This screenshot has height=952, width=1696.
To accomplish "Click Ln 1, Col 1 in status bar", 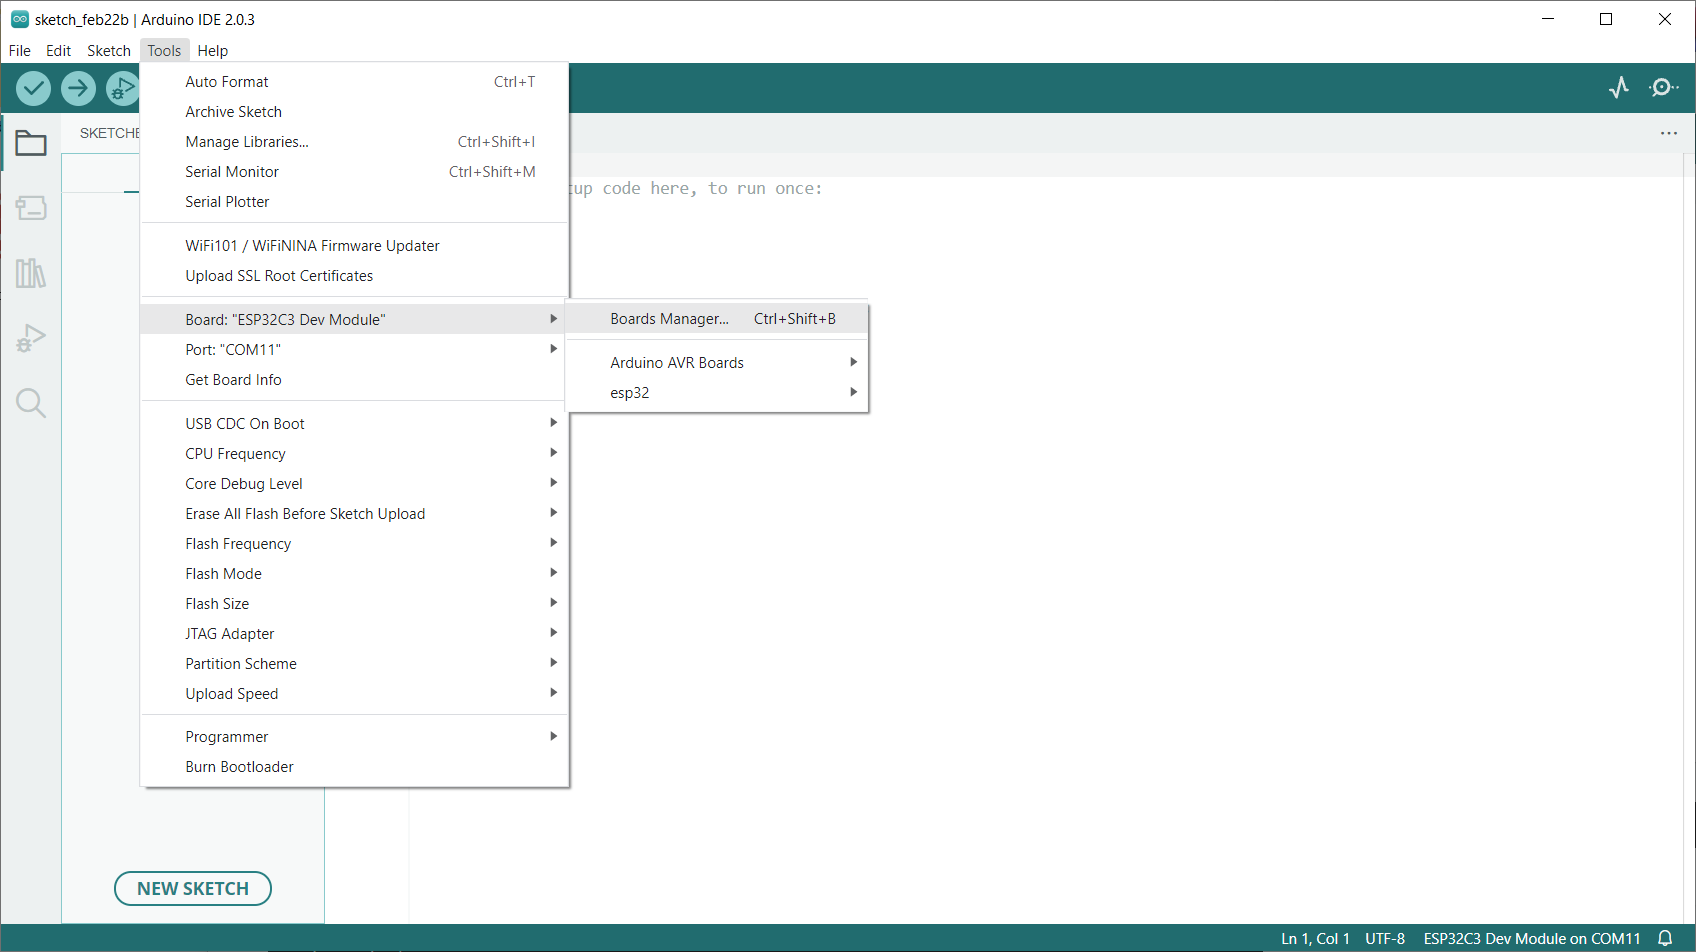I will click(x=1315, y=939).
